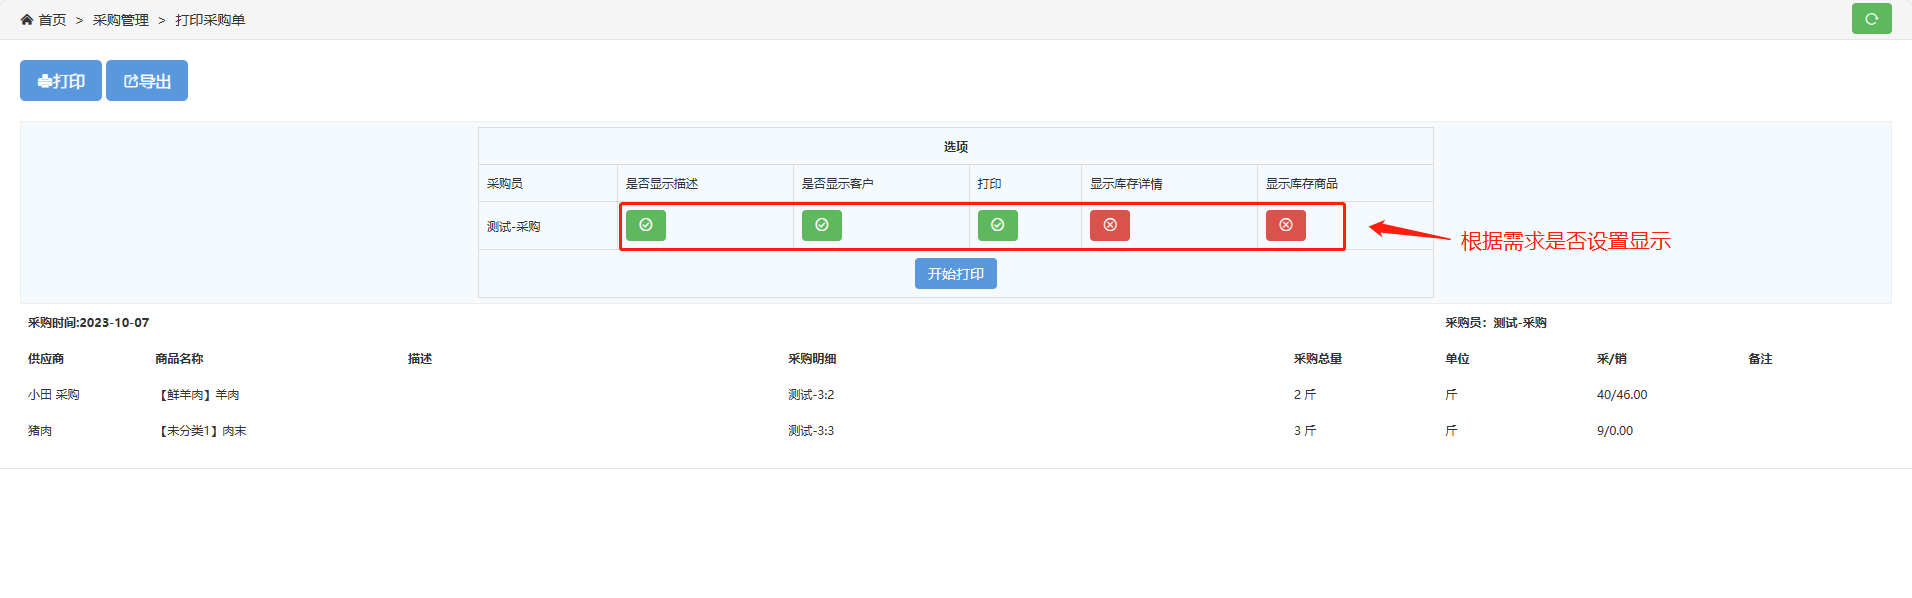Enable the 显示库存商品 red option
Image resolution: width=1912 pixels, height=598 pixels.
click(x=1286, y=225)
